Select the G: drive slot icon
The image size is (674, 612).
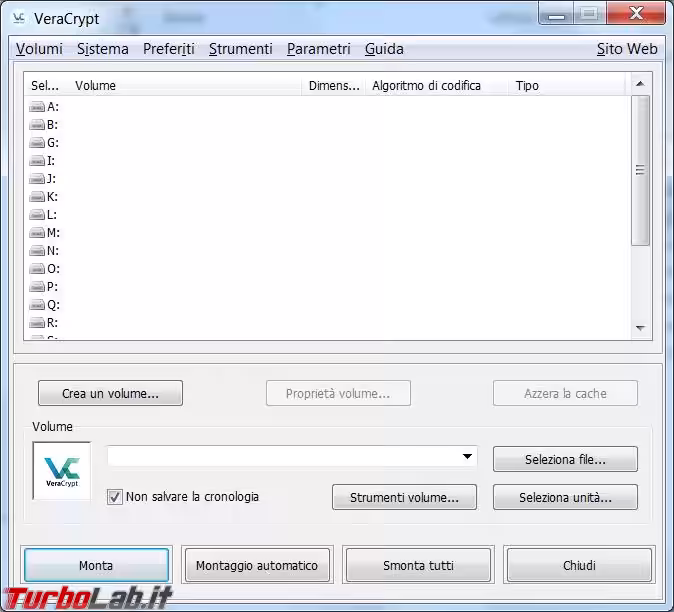pyautogui.click(x=37, y=143)
